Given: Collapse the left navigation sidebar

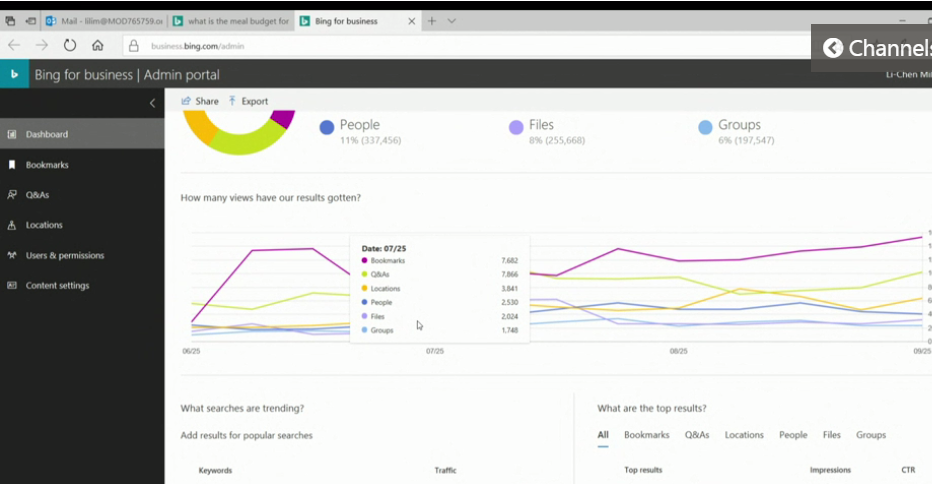Looking at the screenshot, I should click(152, 103).
